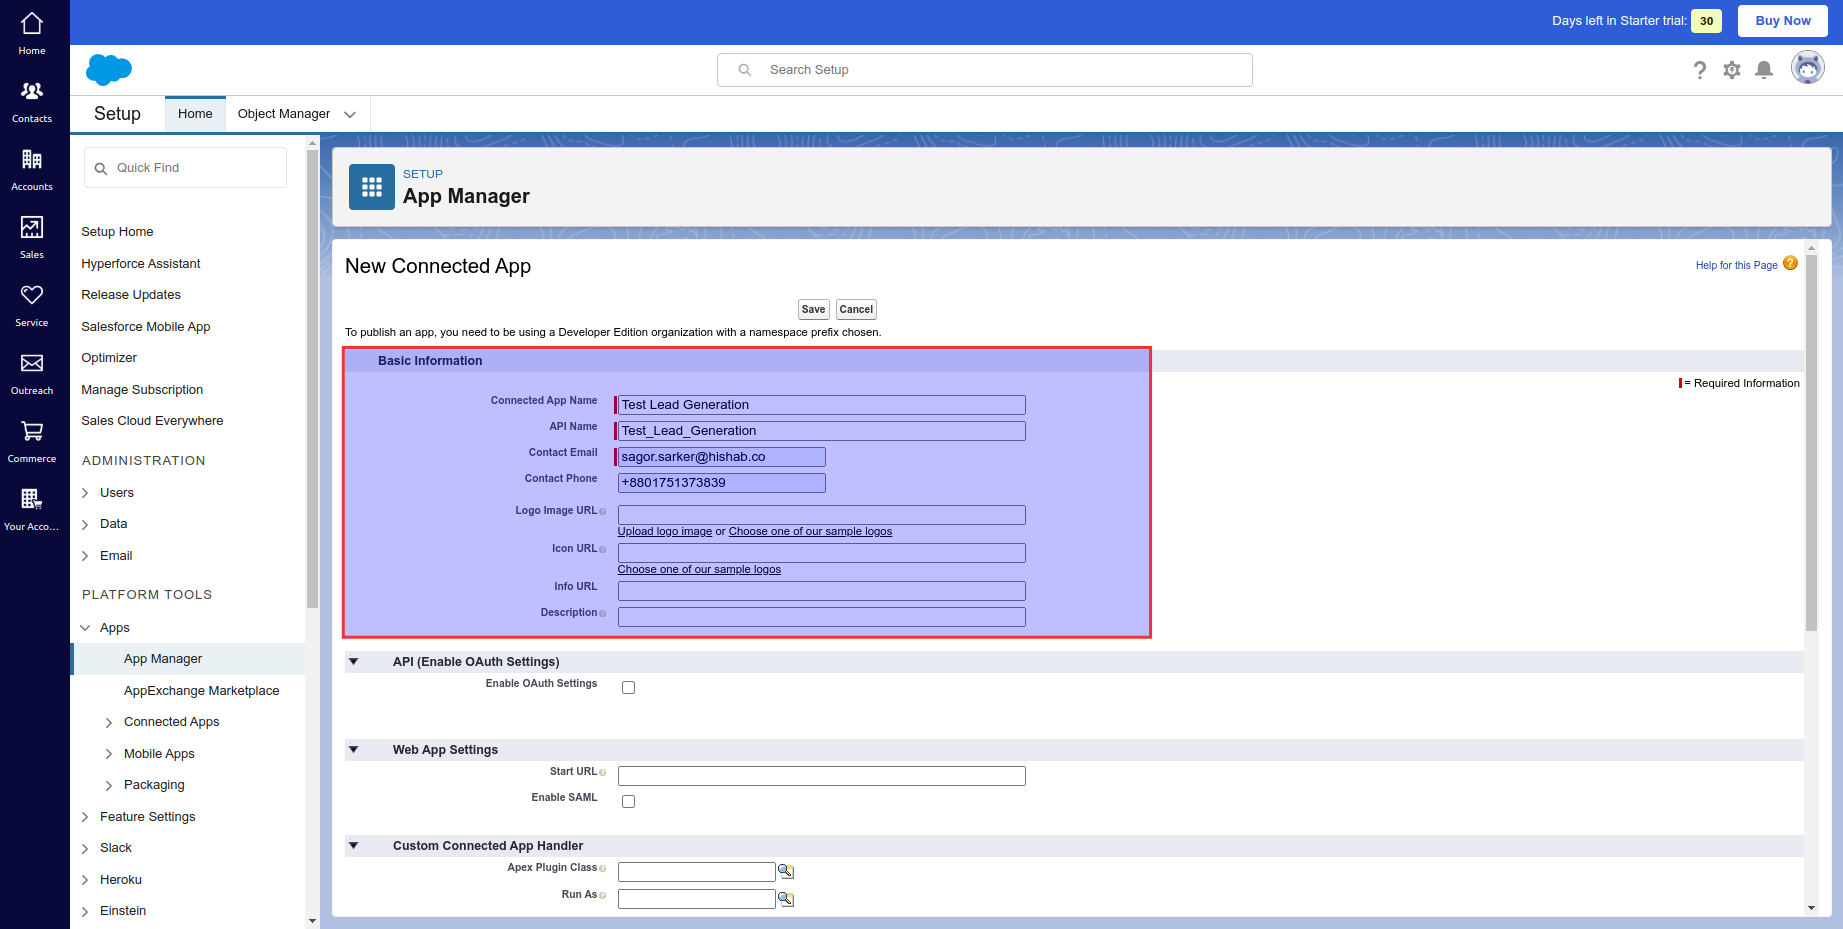Open the notifications bell
The width and height of the screenshot is (1843, 929).
click(1764, 70)
